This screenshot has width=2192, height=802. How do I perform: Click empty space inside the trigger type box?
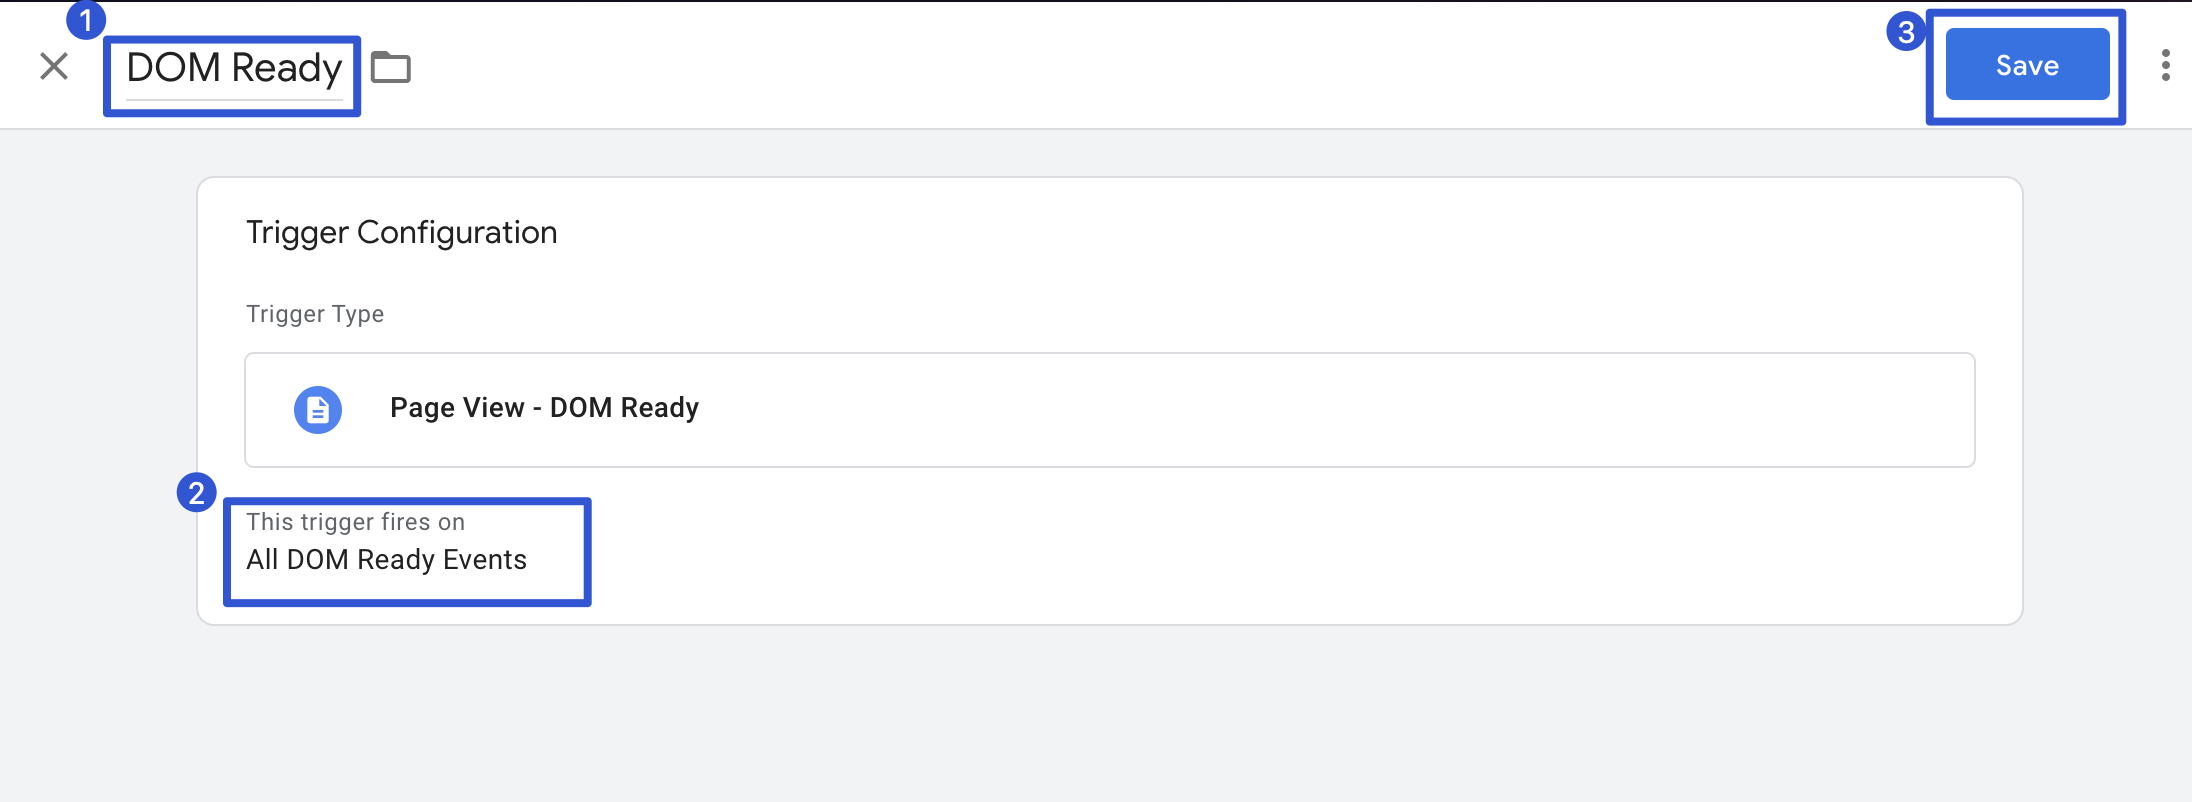(1300, 410)
